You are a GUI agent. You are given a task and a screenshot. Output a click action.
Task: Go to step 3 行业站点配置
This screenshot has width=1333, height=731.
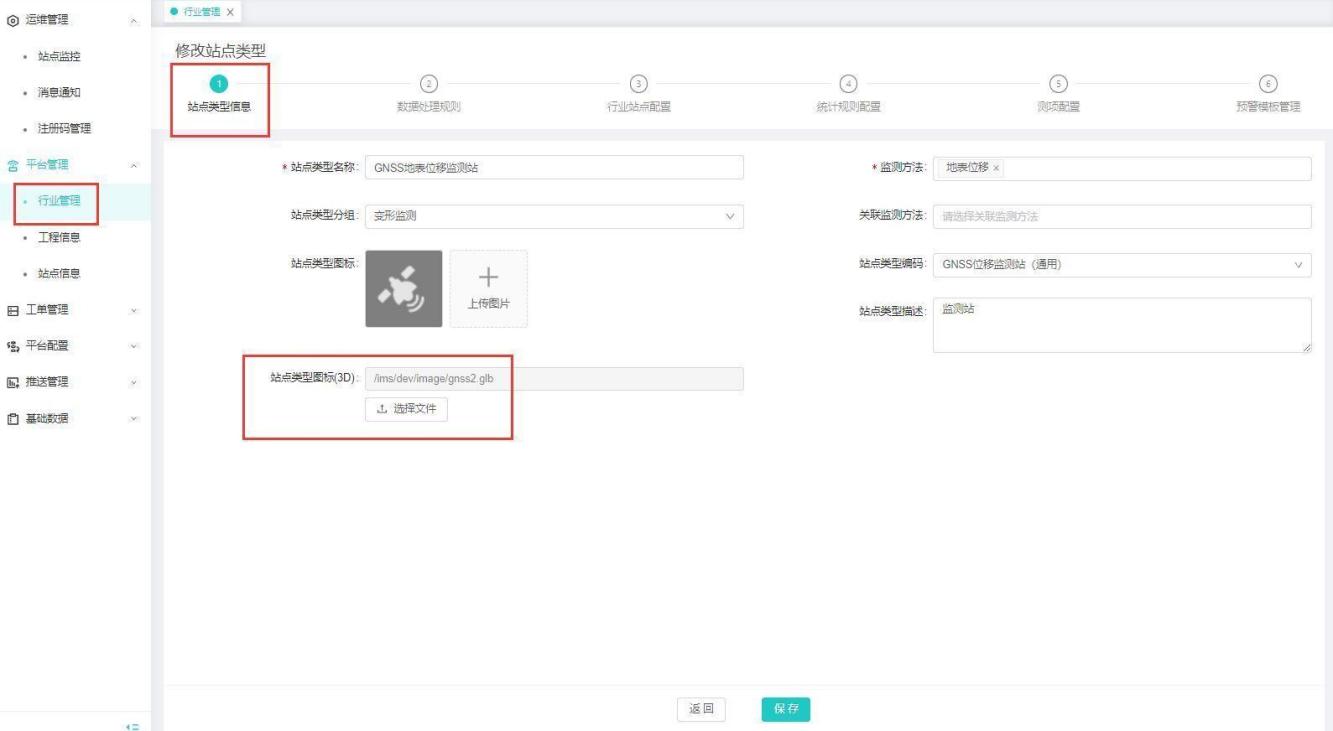pyautogui.click(x=639, y=85)
